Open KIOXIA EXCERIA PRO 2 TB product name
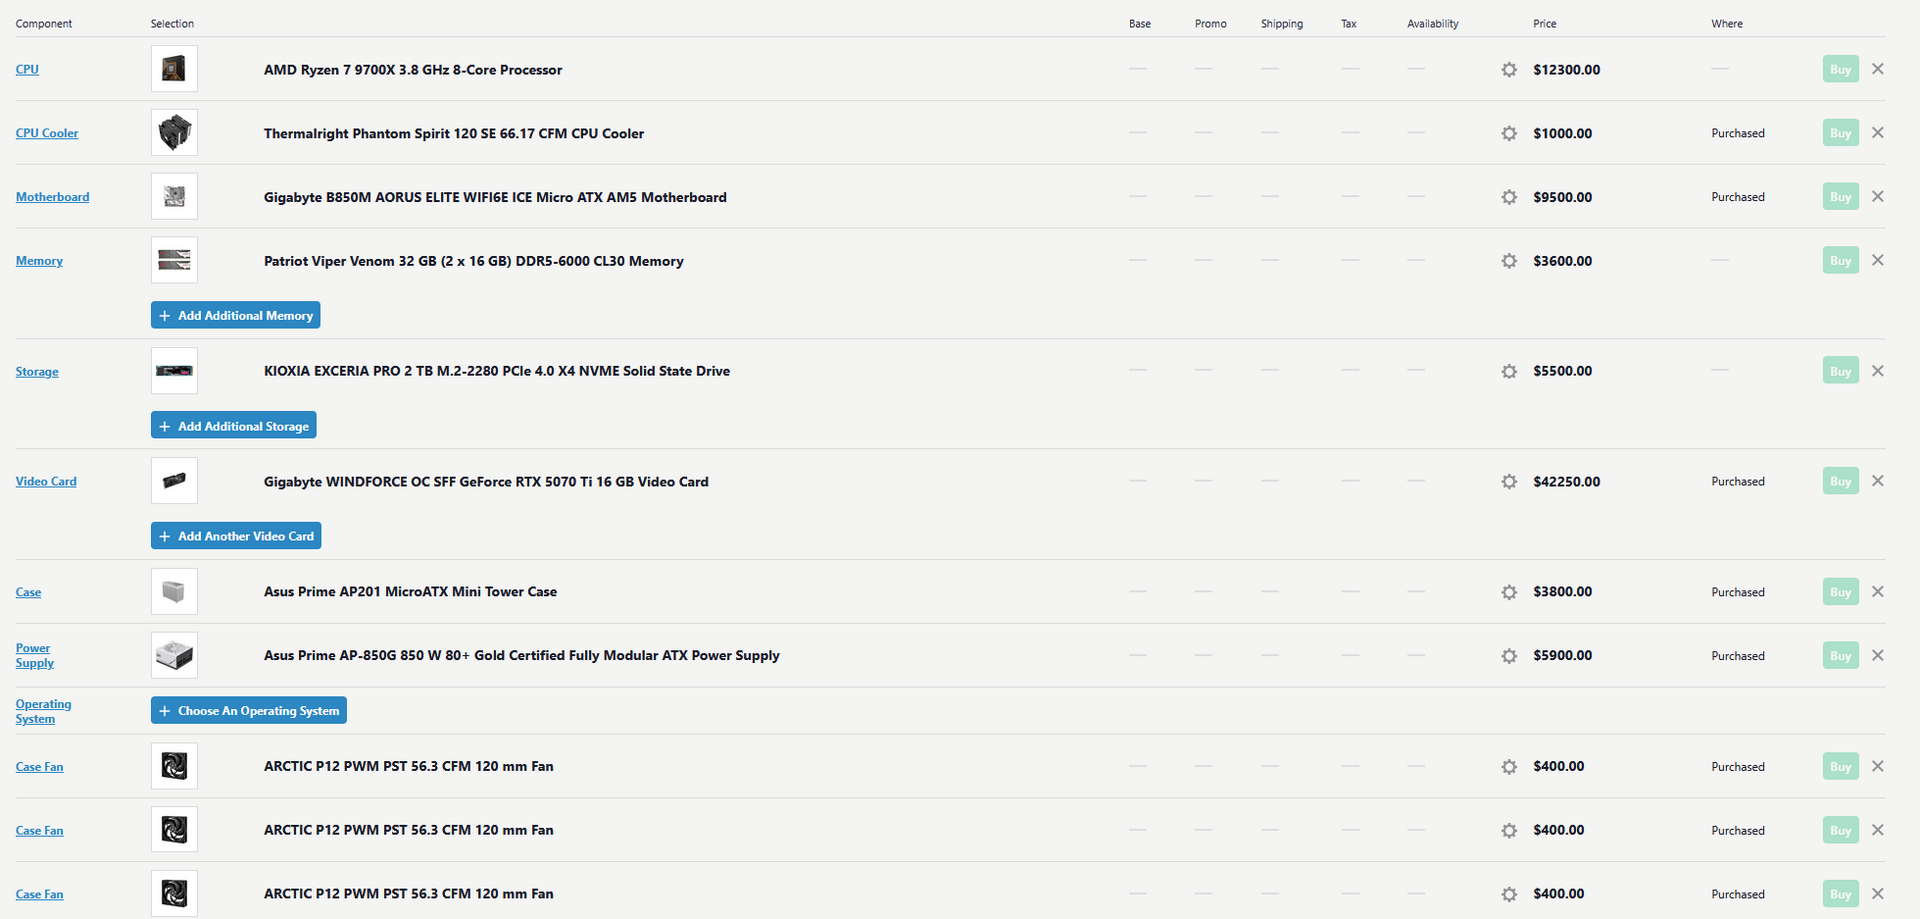This screenshot has height=919, width=1920. tap(497, 371)
